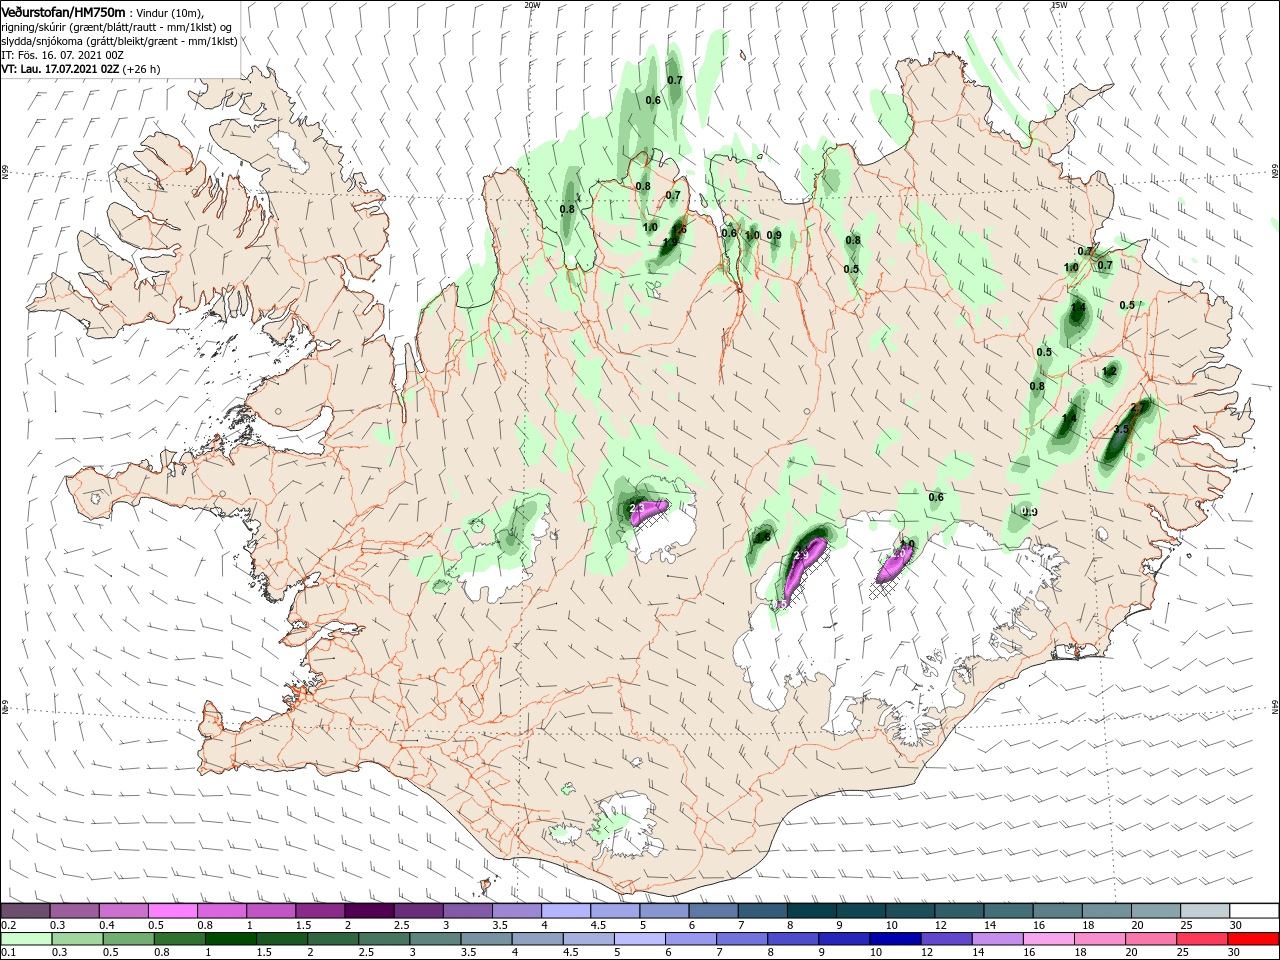Click the 'Vindur (10m),' header text

click(170, 12)
